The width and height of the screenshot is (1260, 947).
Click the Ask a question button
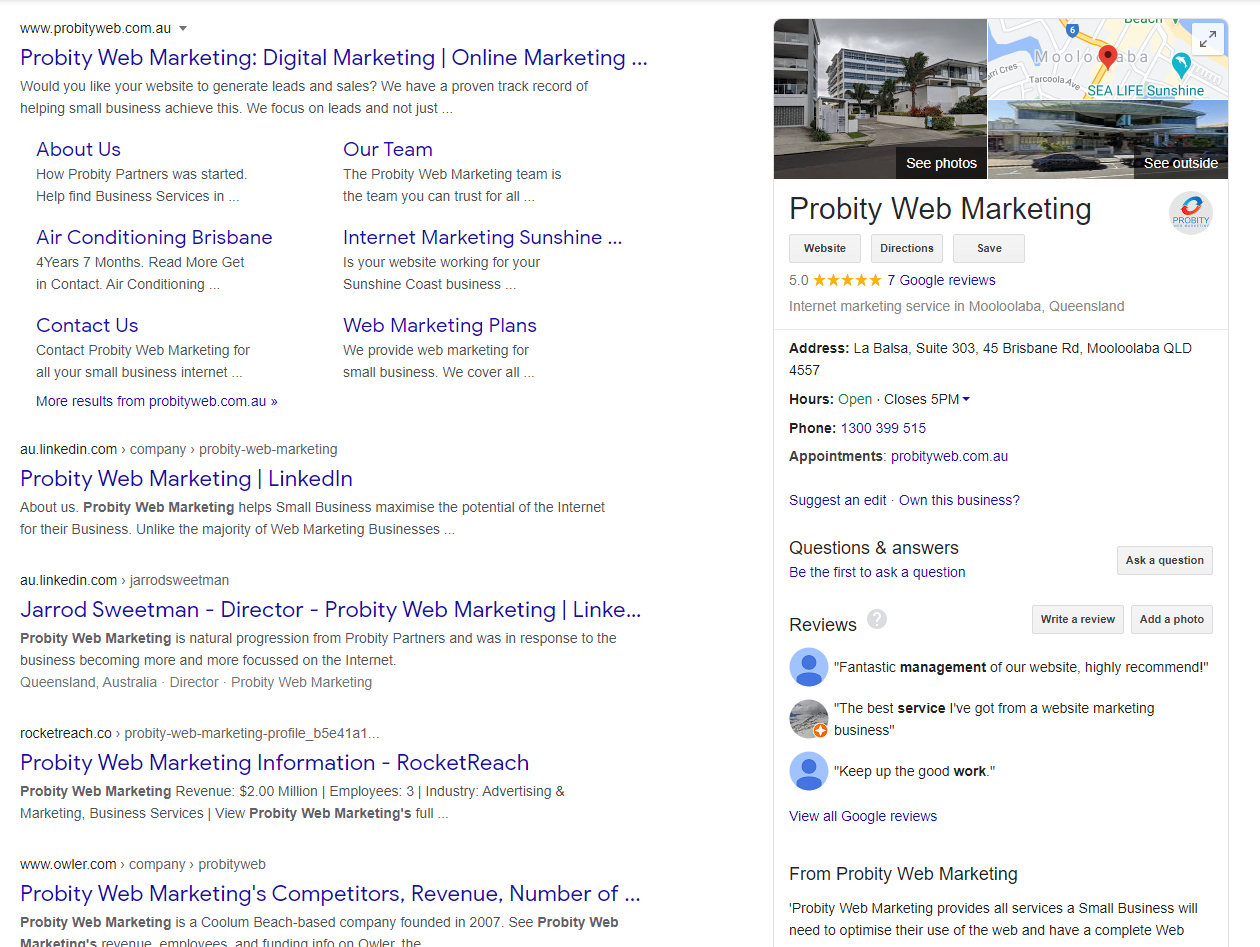pos(1165,560)
